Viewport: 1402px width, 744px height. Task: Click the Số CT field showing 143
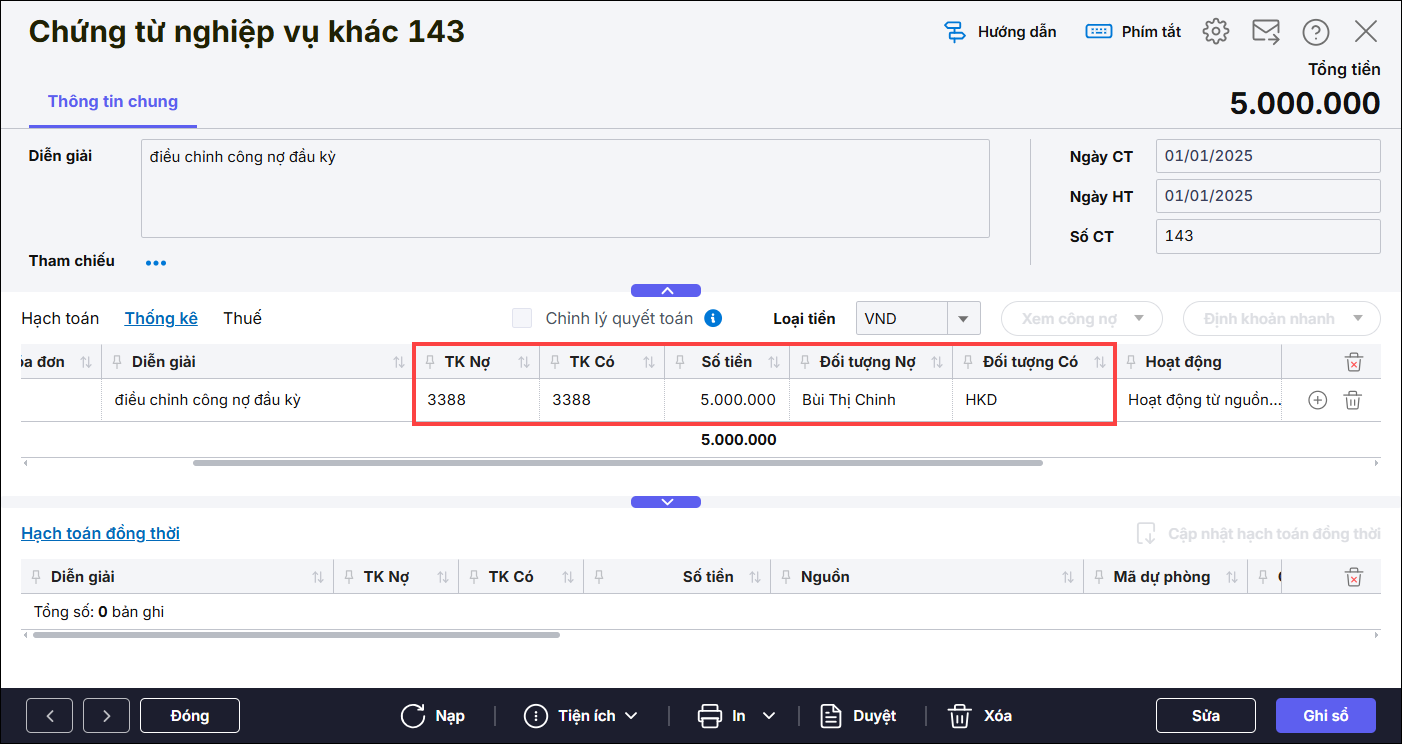[1268, 236]
